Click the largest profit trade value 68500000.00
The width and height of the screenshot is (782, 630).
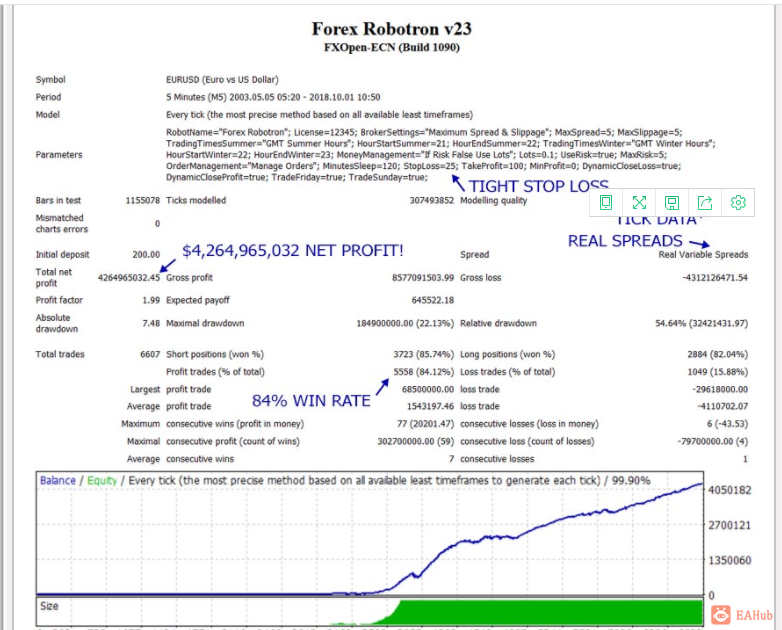pos(428,389)
